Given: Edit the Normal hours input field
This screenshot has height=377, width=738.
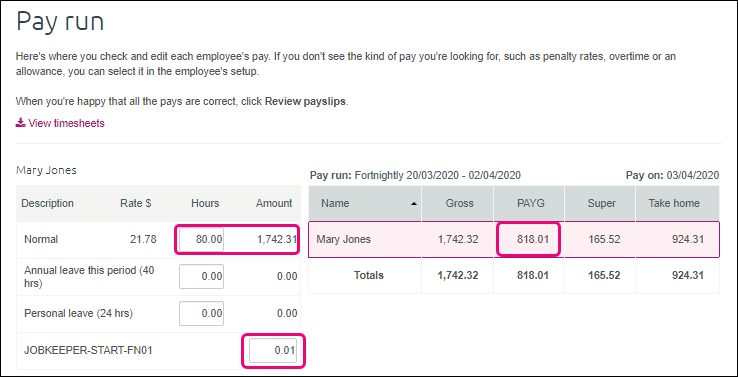Looking at the screenshot, I should tap(201, 240).
